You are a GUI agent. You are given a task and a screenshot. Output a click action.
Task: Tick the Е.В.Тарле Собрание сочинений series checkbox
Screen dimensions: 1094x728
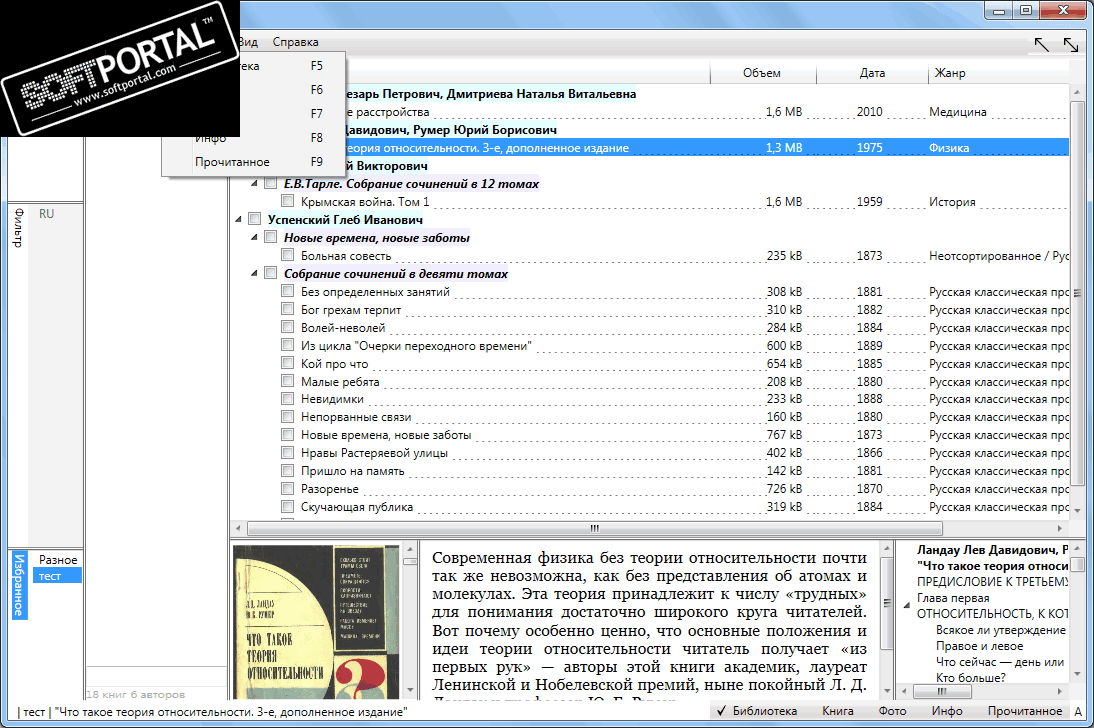click(271, 183)
